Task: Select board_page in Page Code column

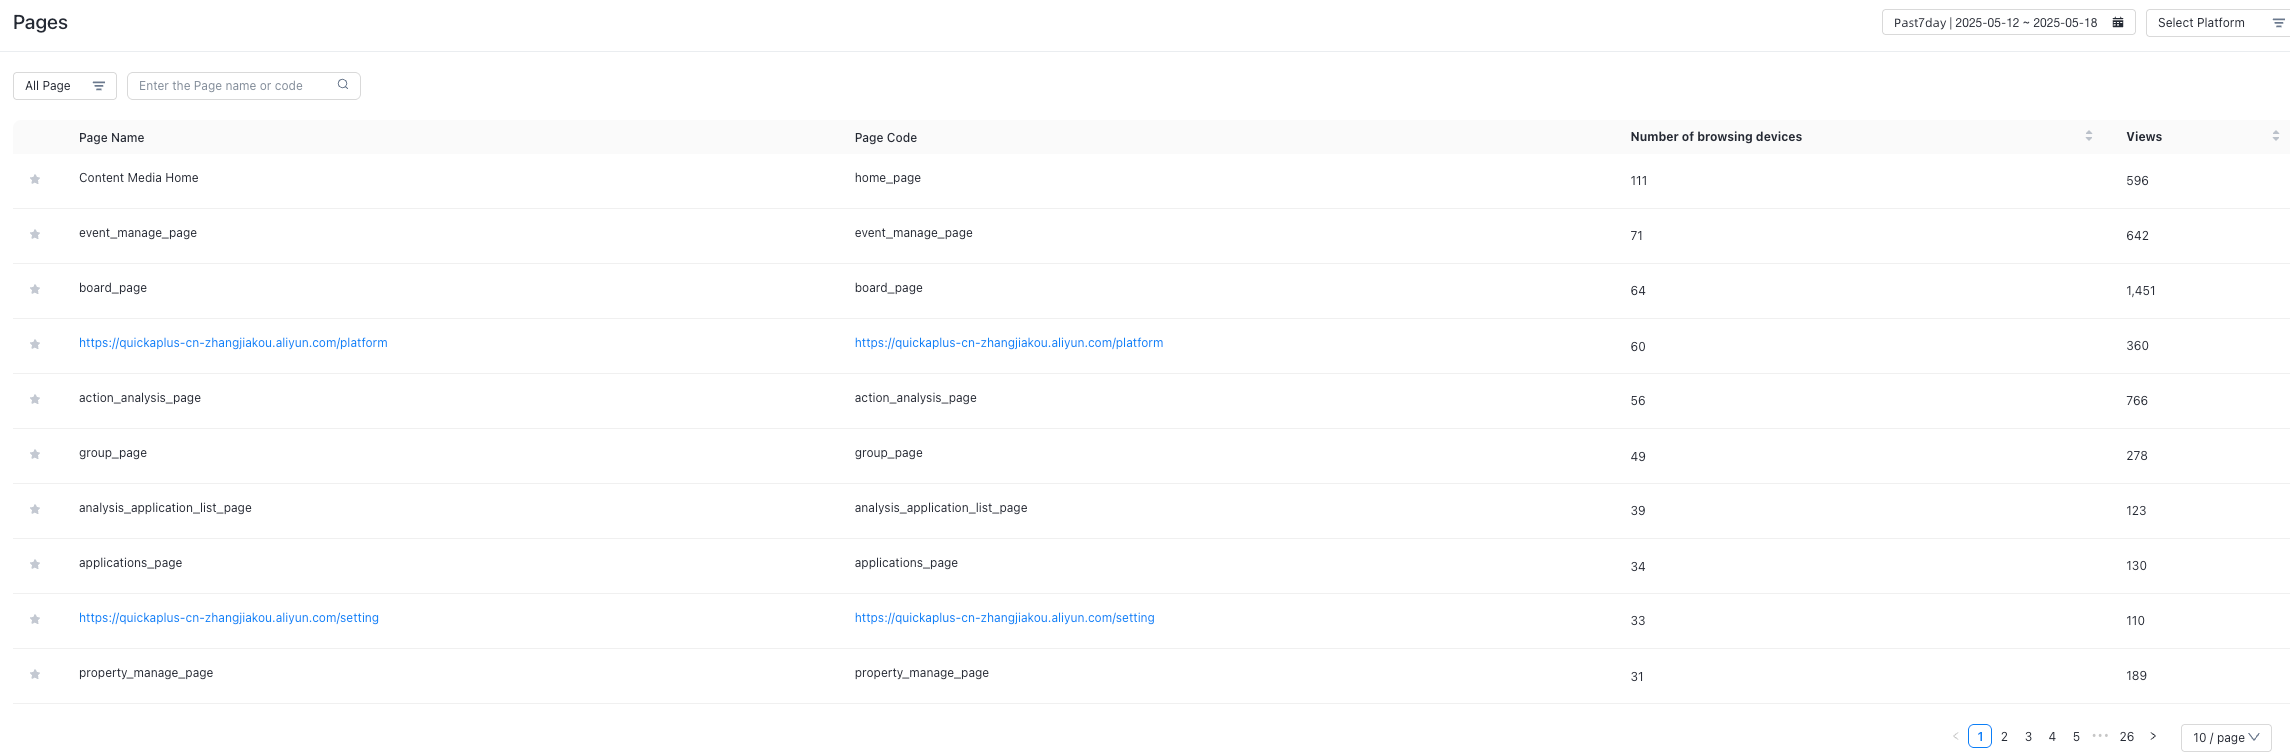Action: (x=889, y=288)
